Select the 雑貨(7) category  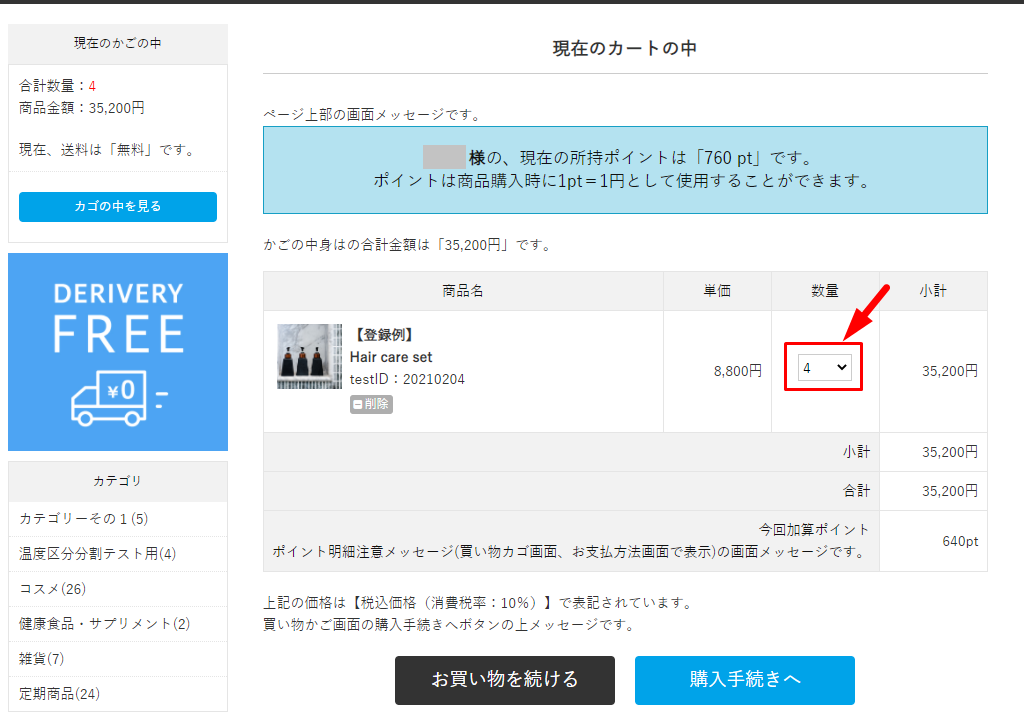42,659
